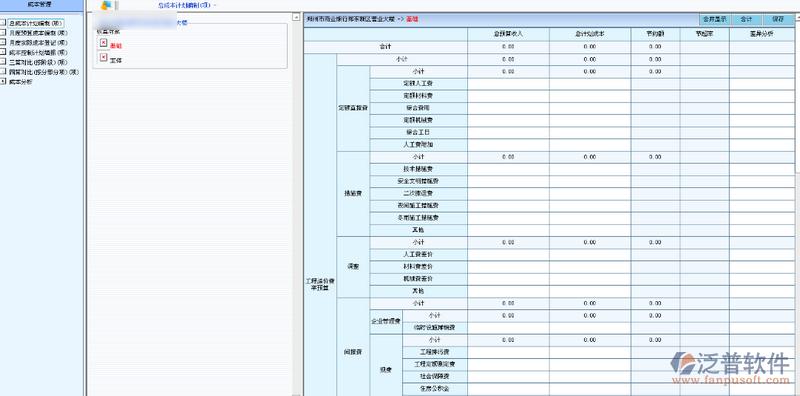The image size is (800, 396).
Task: Click the 工程造价费率预算 category label
Action: [x=320, y=284]
